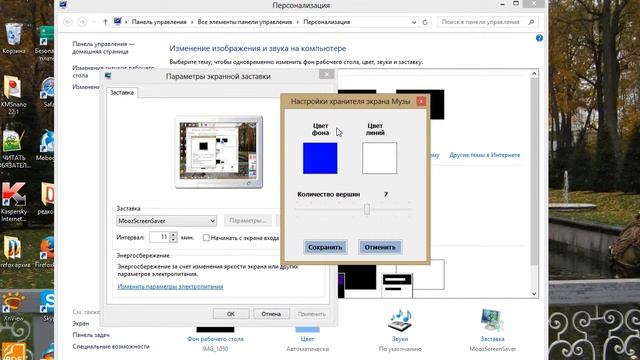Click the Персонализация window title icon
Viewport: 640px width, 360px height.
(63, 5)
